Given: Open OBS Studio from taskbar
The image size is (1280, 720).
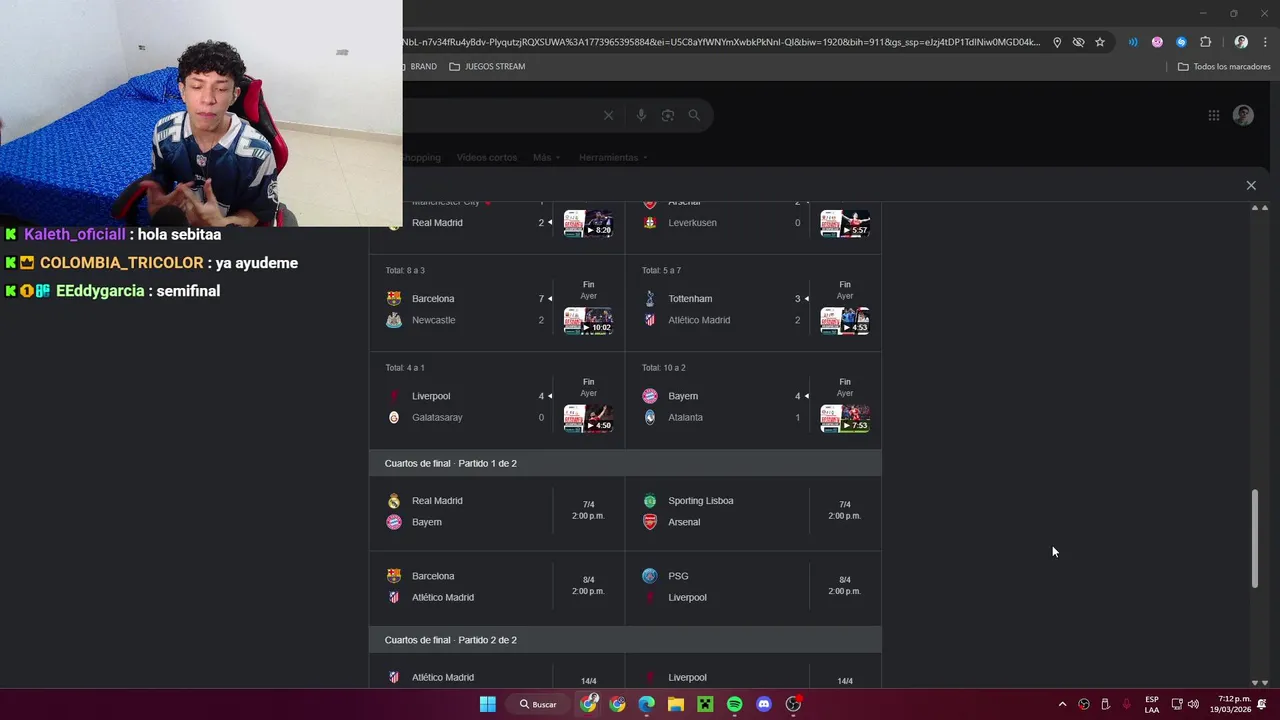Looking at the screenshot, I should (793, 704).
